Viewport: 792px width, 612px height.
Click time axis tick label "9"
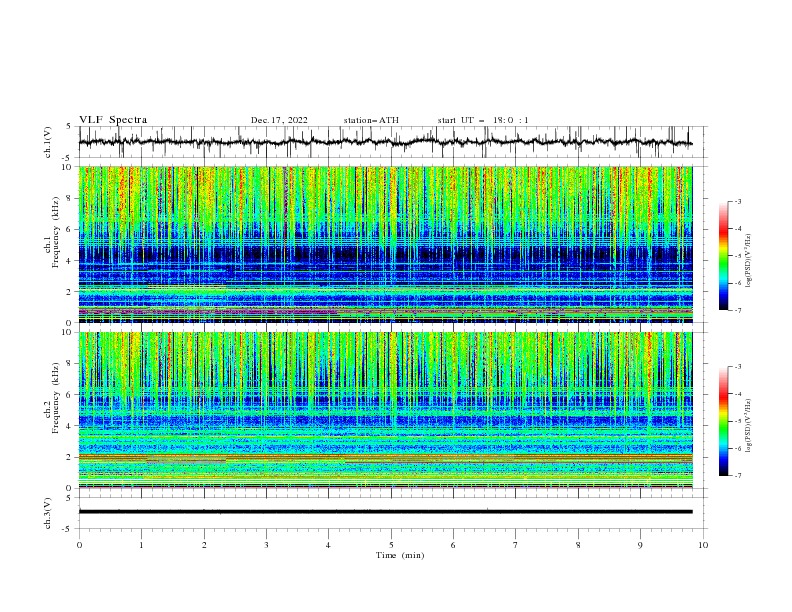click(640, 545)
